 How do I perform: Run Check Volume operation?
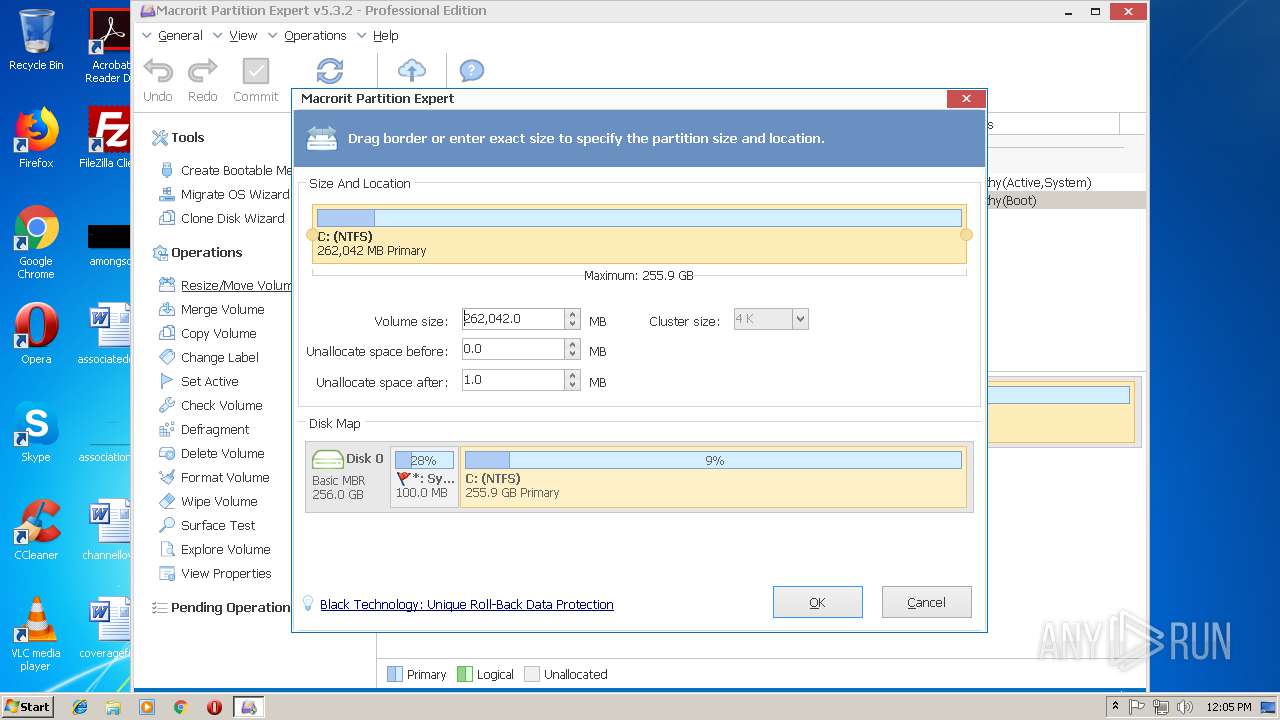point(211,405)
